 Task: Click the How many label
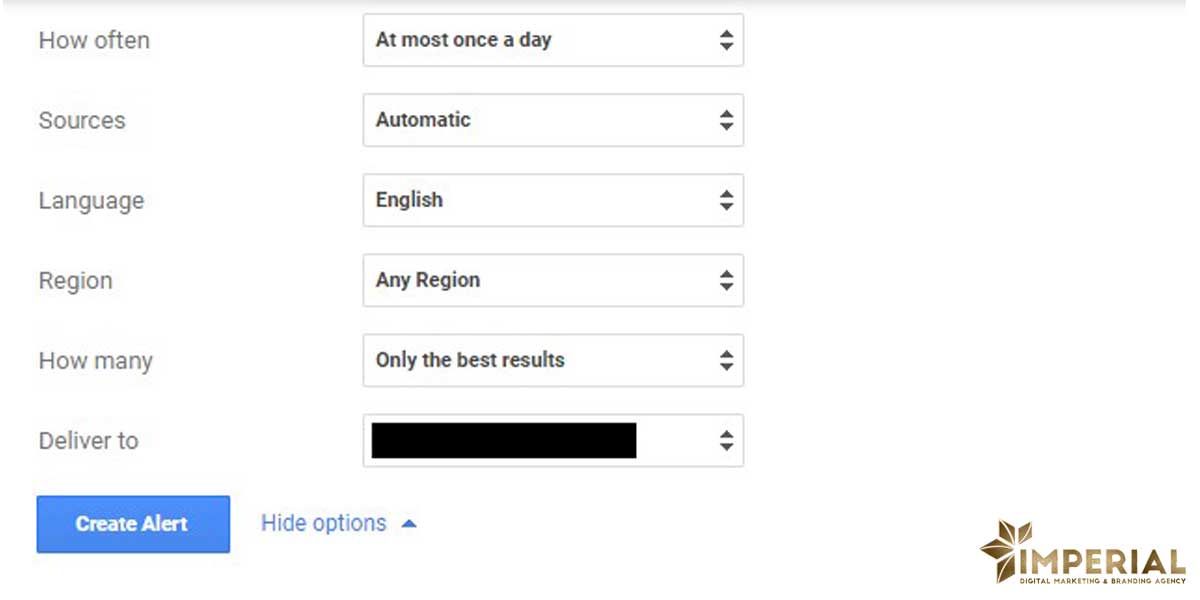point(95,361)
